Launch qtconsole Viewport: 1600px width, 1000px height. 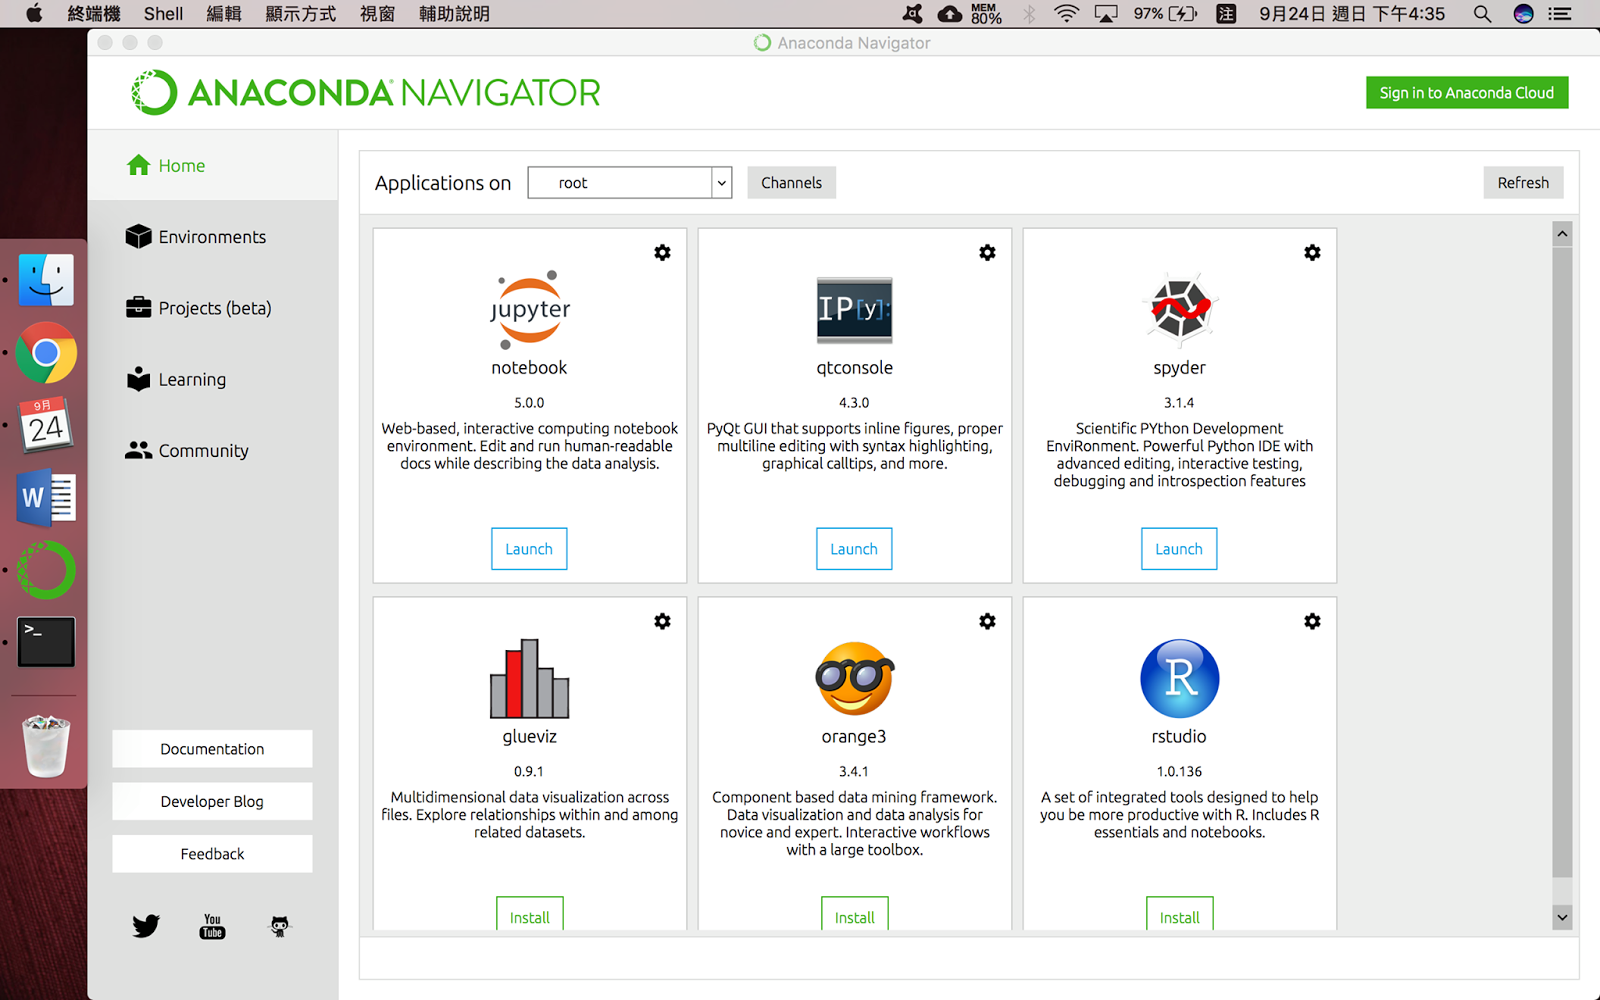coord(854,549)
